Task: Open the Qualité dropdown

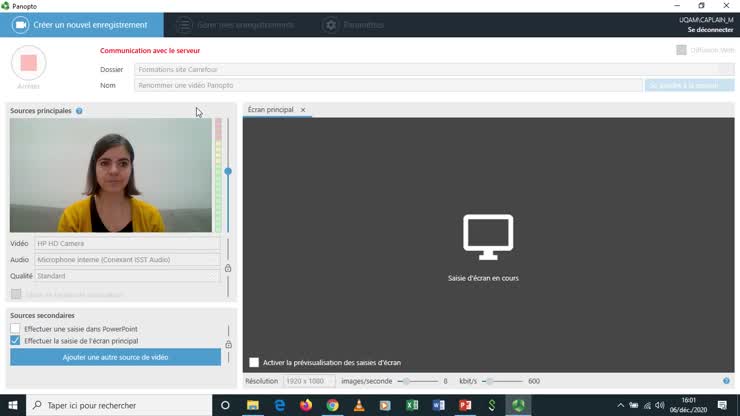Action: pos(127,276)
